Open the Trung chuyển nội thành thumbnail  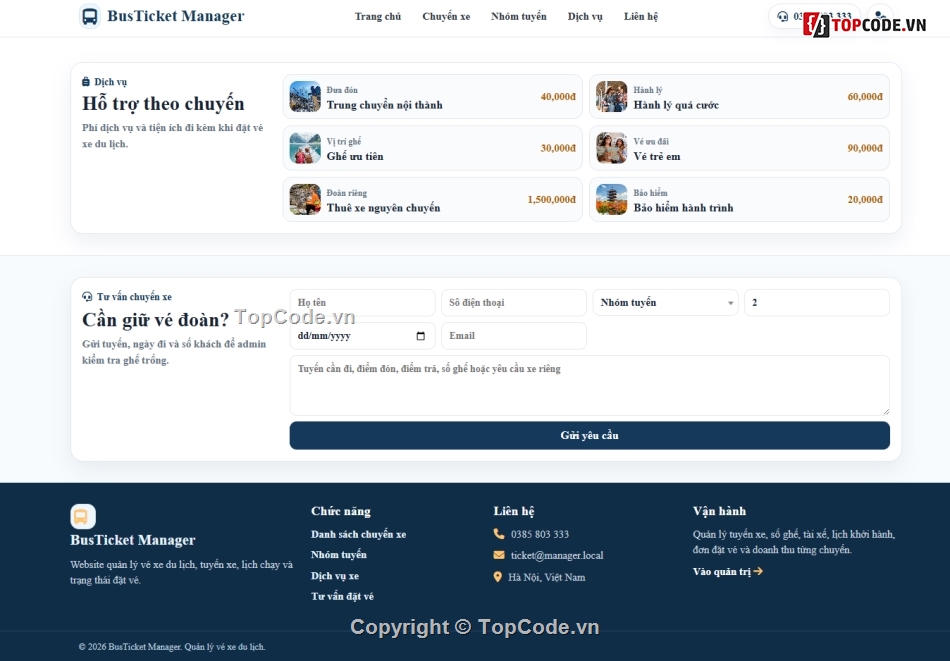click(305, 96)
